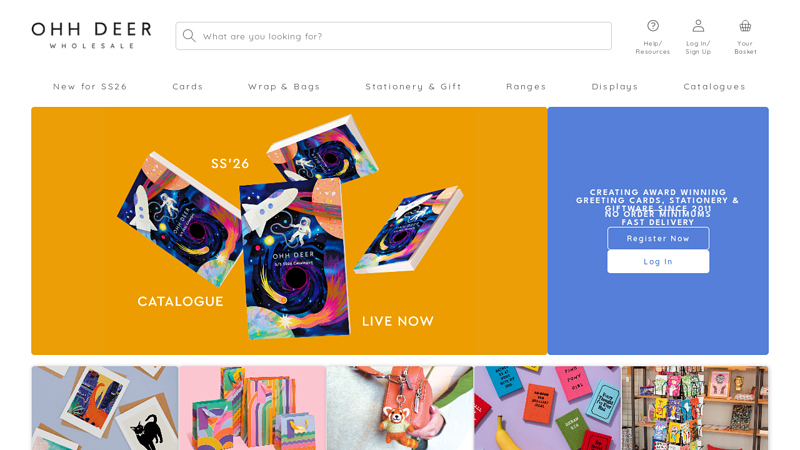Click the search magnifier icon
Image resolution: width=800 pixels, height=450 pixels.
(189, 36)
